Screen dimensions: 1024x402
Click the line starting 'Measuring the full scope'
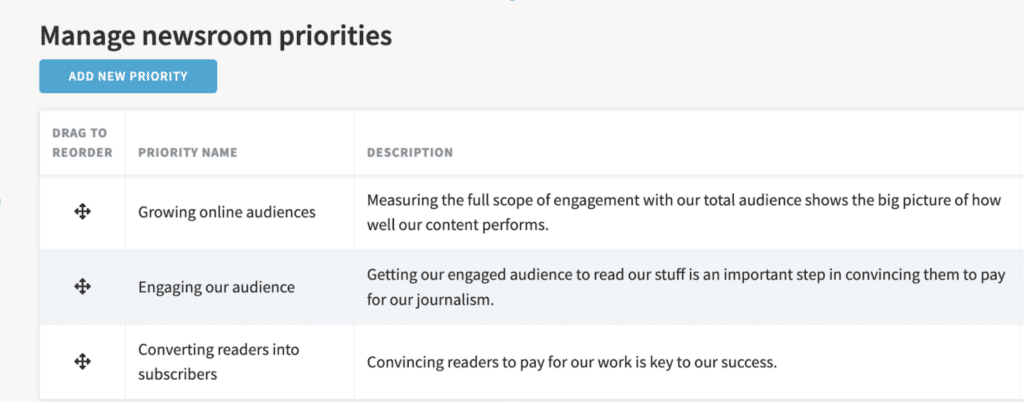[x=684, y=200]
